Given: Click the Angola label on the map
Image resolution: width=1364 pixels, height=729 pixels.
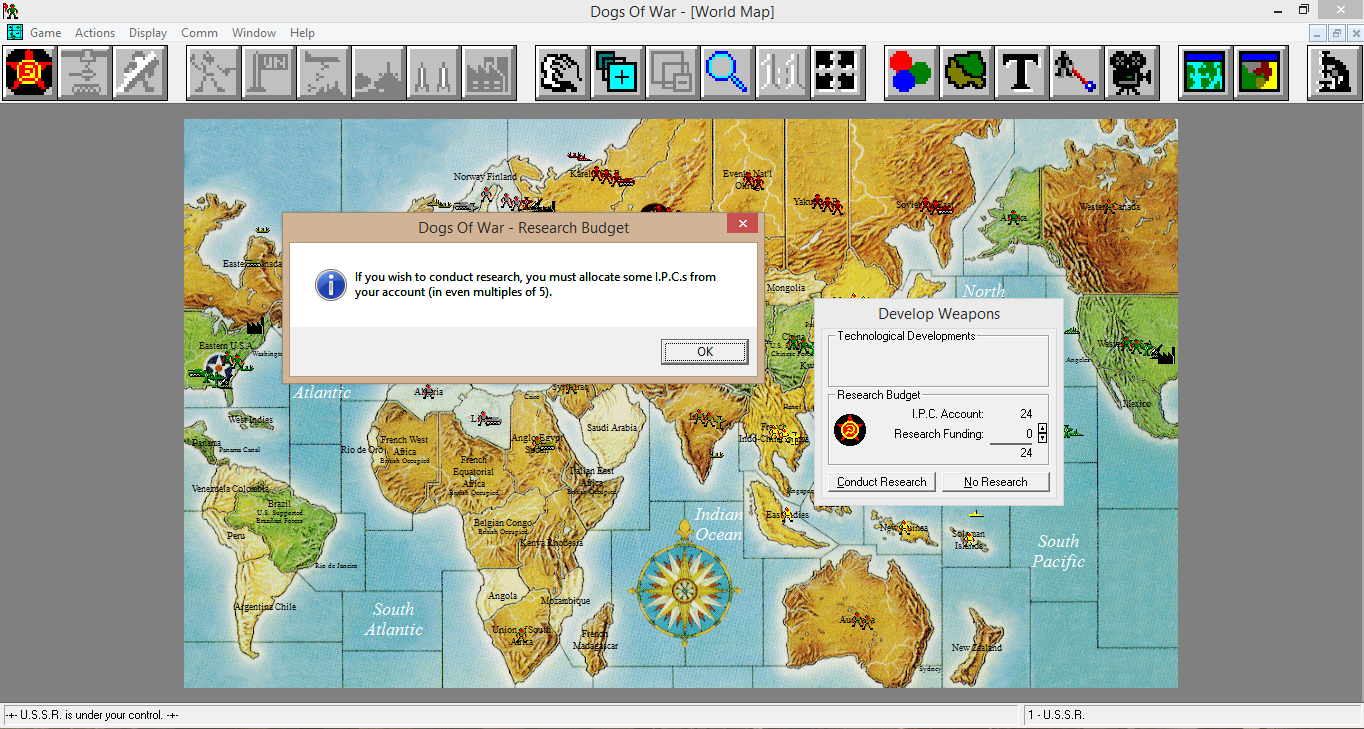Looking at the screenshot, I should (x=503, y=596).
